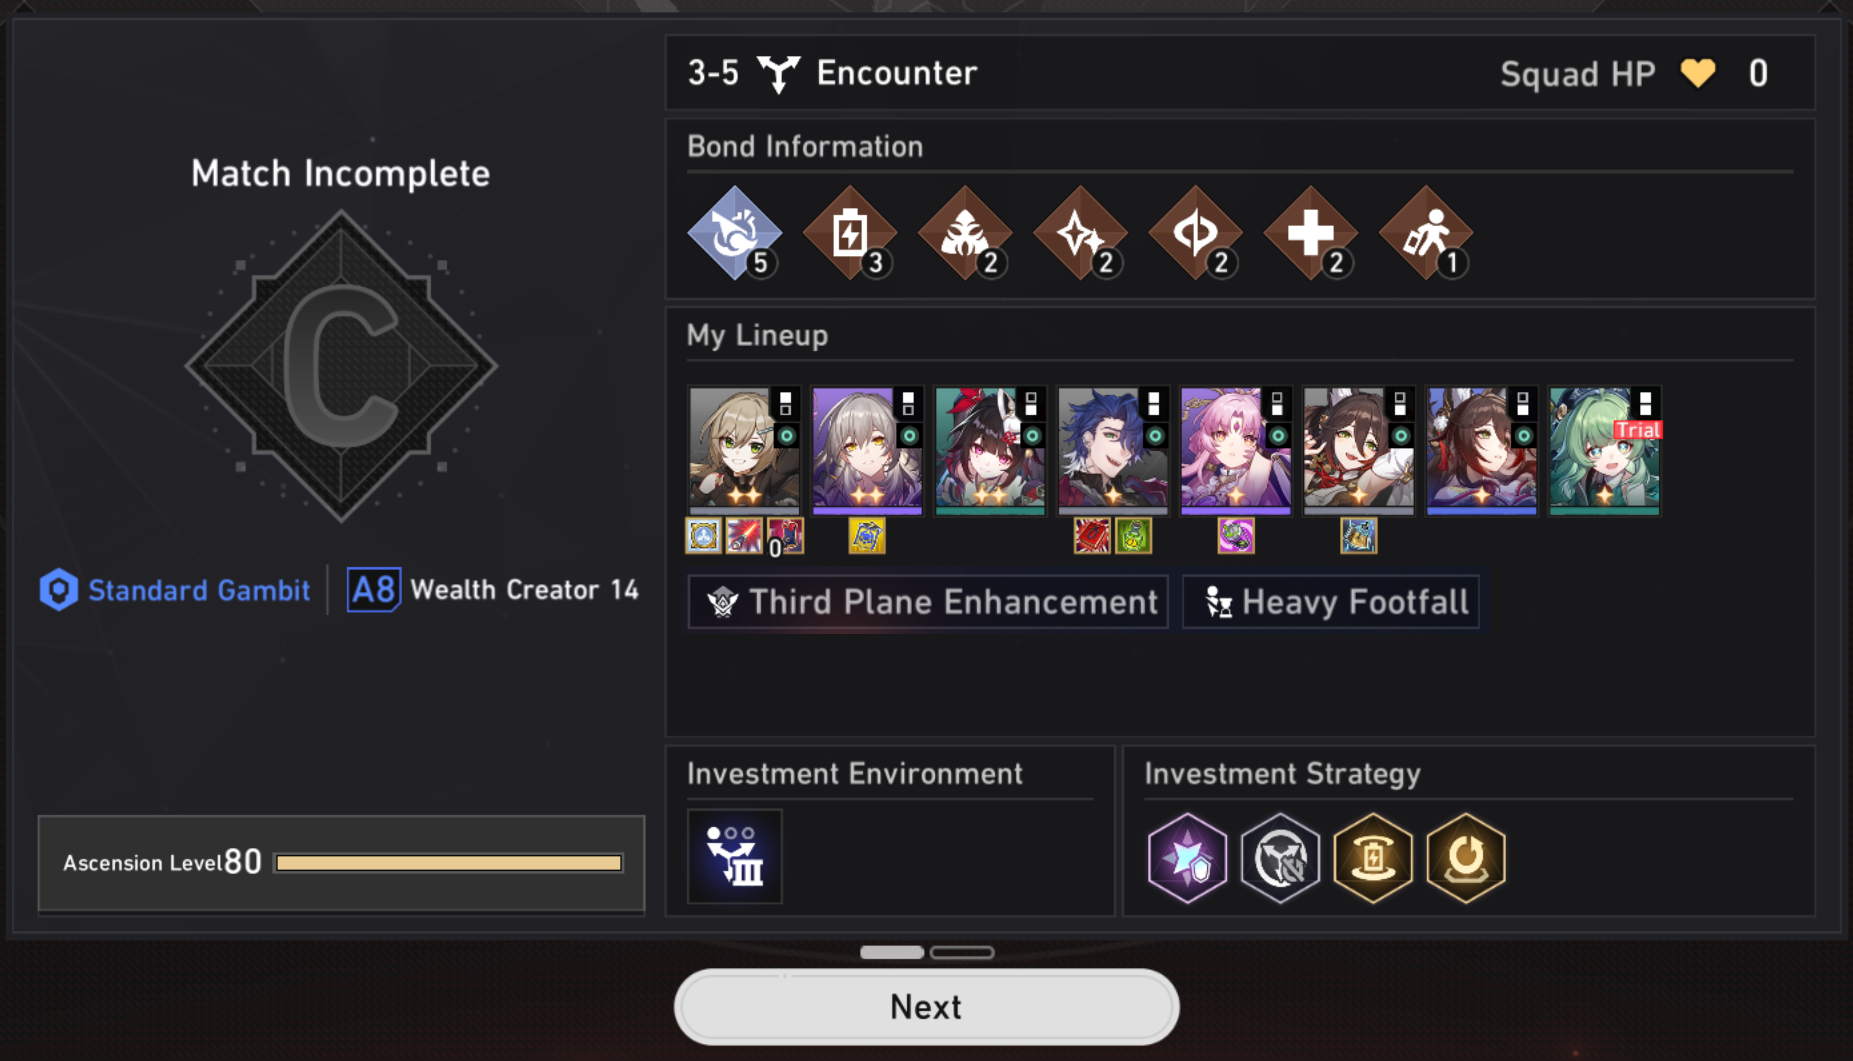Select the first page indicator pill
The height and width of the screenshot is (1061, 1853).
coord(892,952)
